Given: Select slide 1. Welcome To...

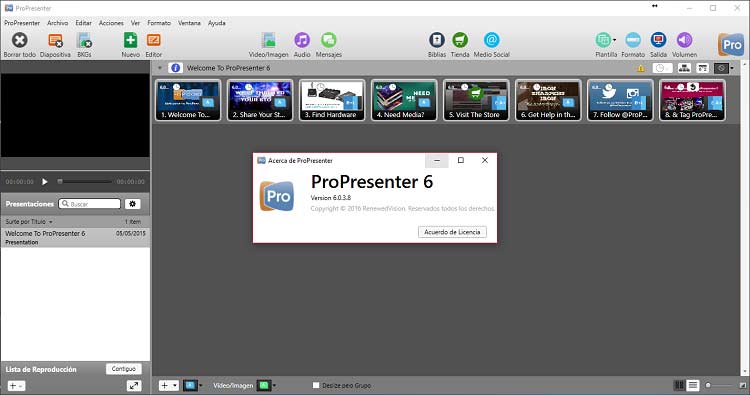Looking at the screenshot, I should point(188,100).
